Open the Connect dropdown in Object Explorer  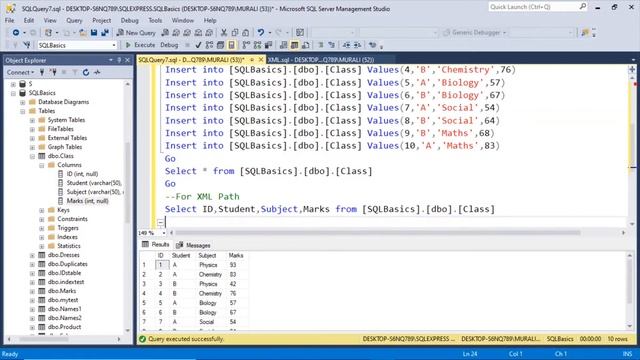coord(20,72)
